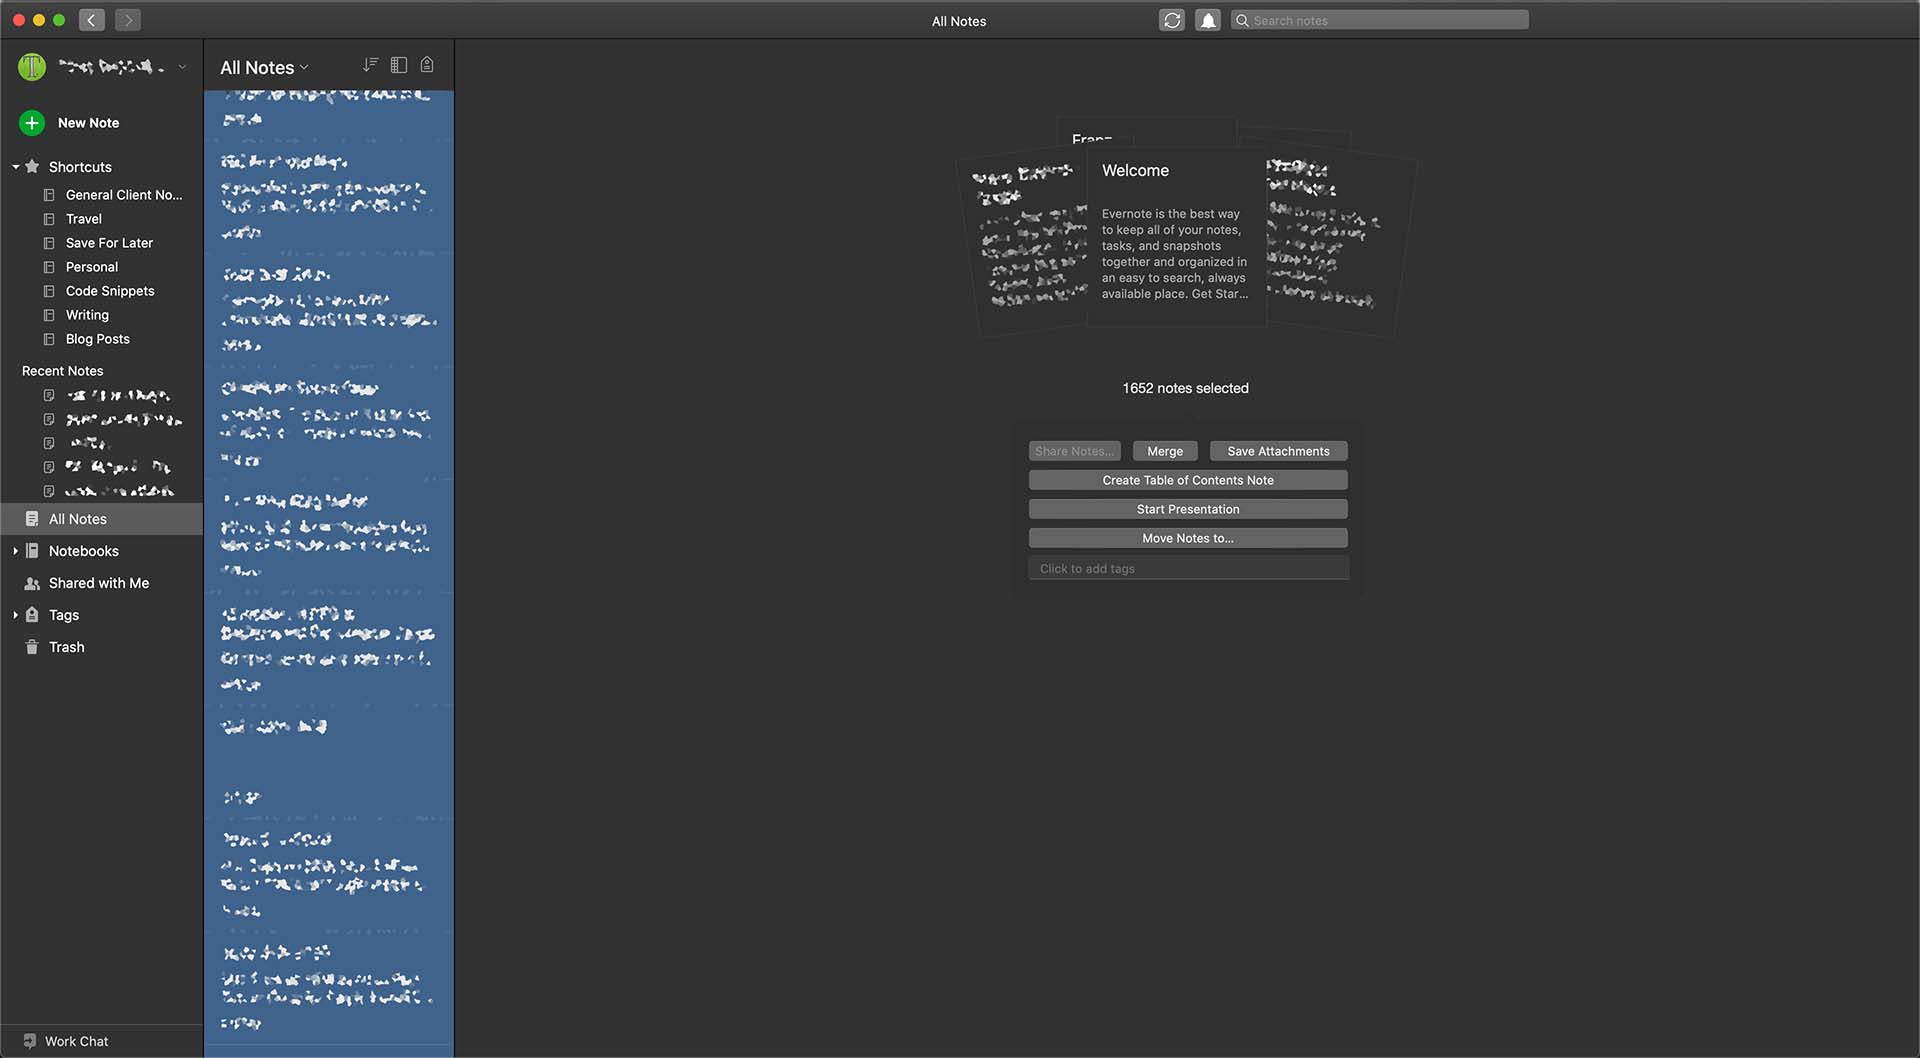This screenshot has width=1920, height=1058.
Task: Click the Save Attachments button
Action: (1278, 451)
